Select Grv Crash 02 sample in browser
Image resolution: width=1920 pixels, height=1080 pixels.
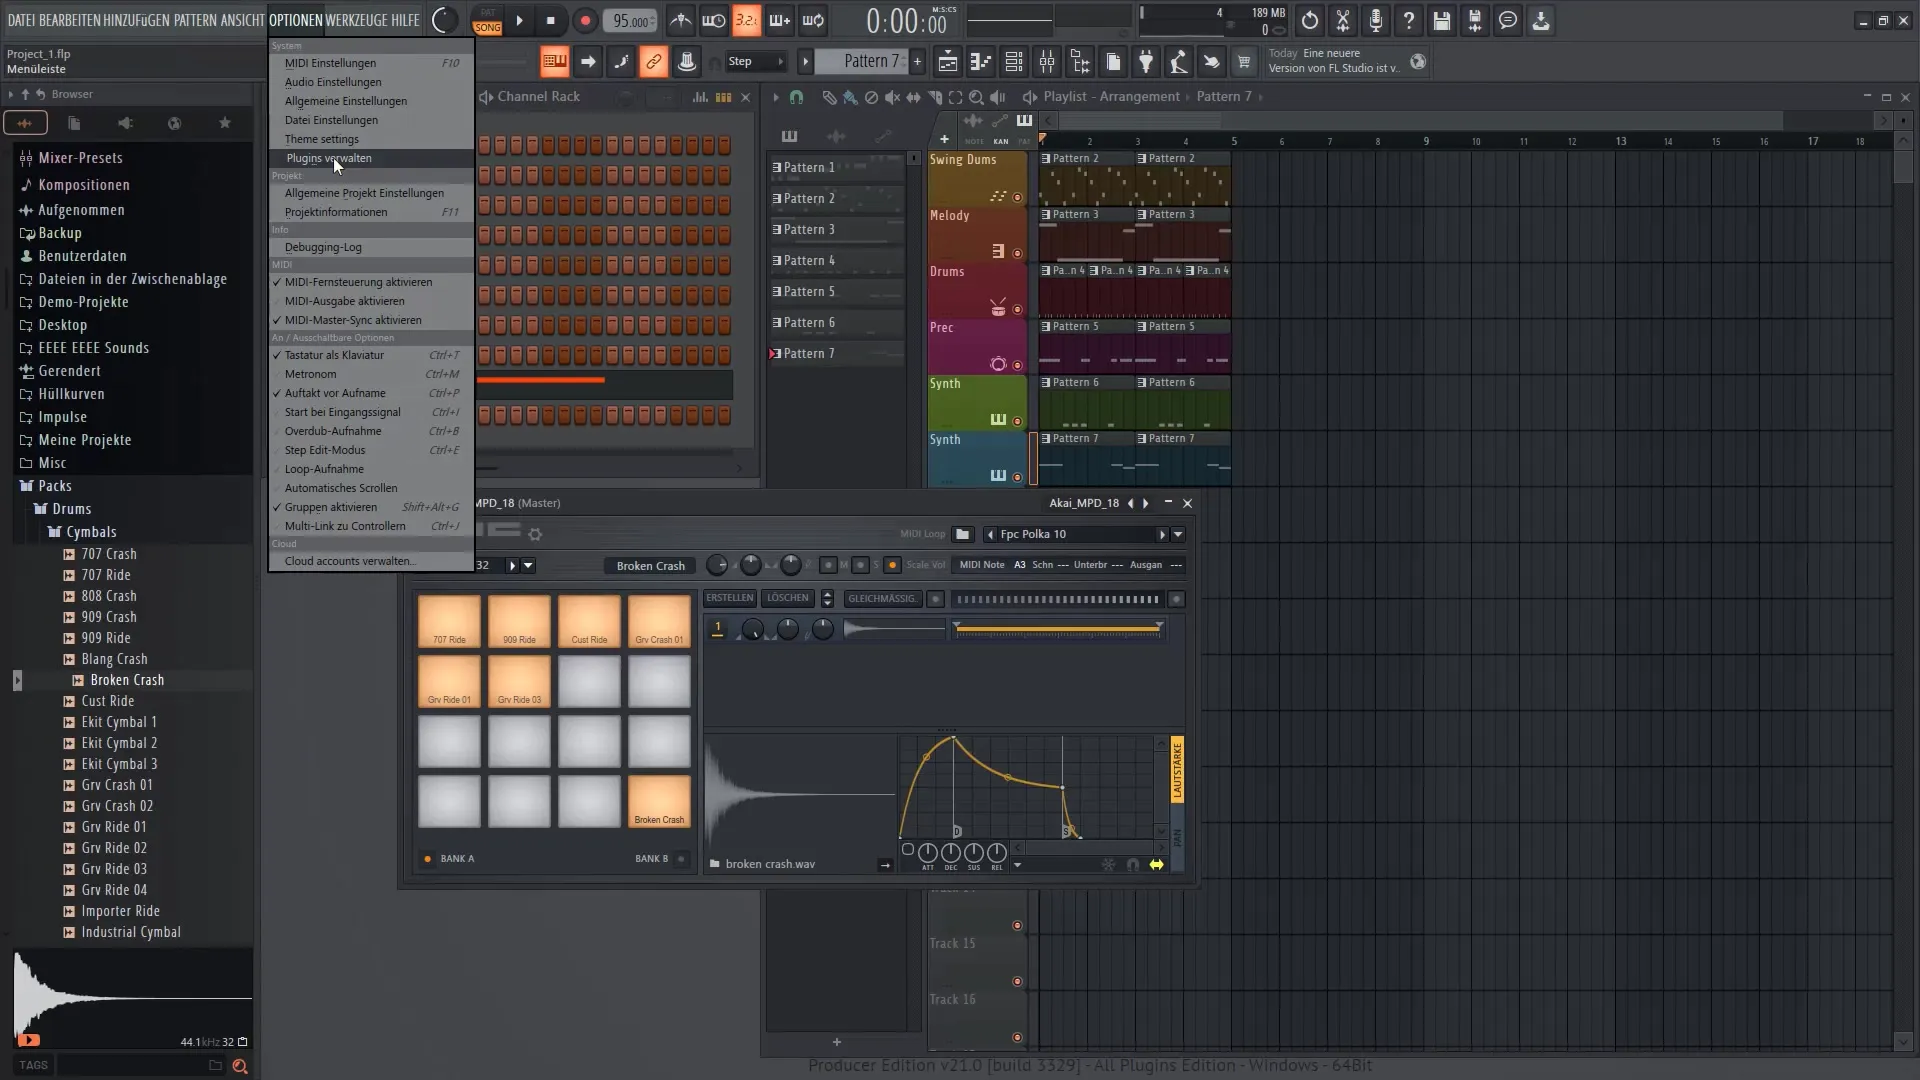click(117, 806)
